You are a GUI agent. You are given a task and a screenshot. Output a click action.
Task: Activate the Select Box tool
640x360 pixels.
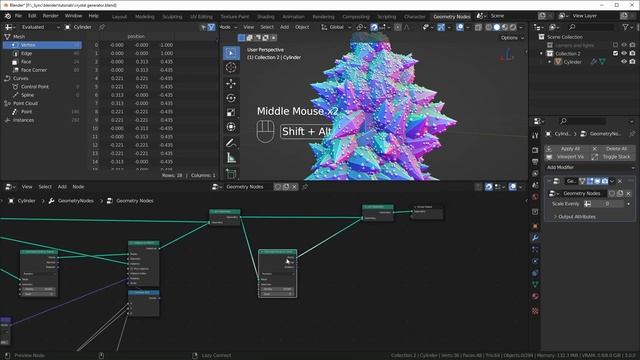coord(231,53)
